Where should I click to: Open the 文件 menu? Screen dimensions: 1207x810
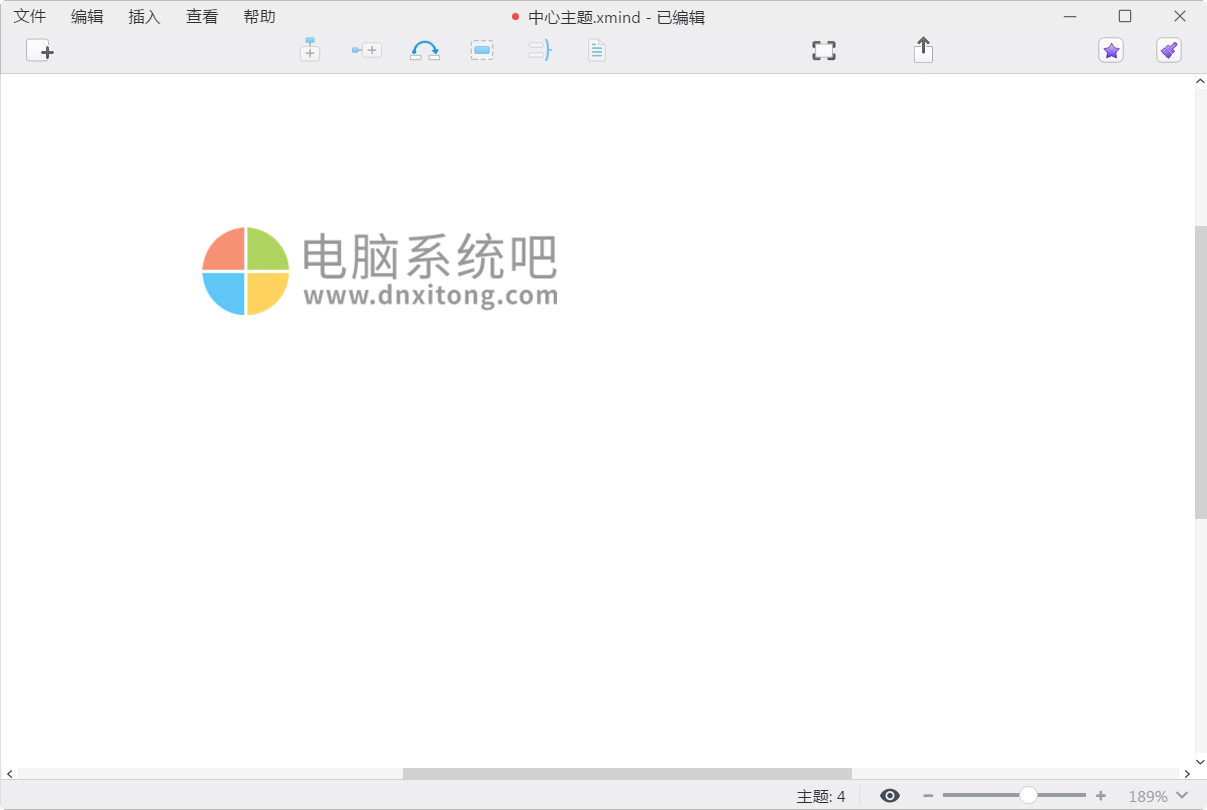[30, 17]
